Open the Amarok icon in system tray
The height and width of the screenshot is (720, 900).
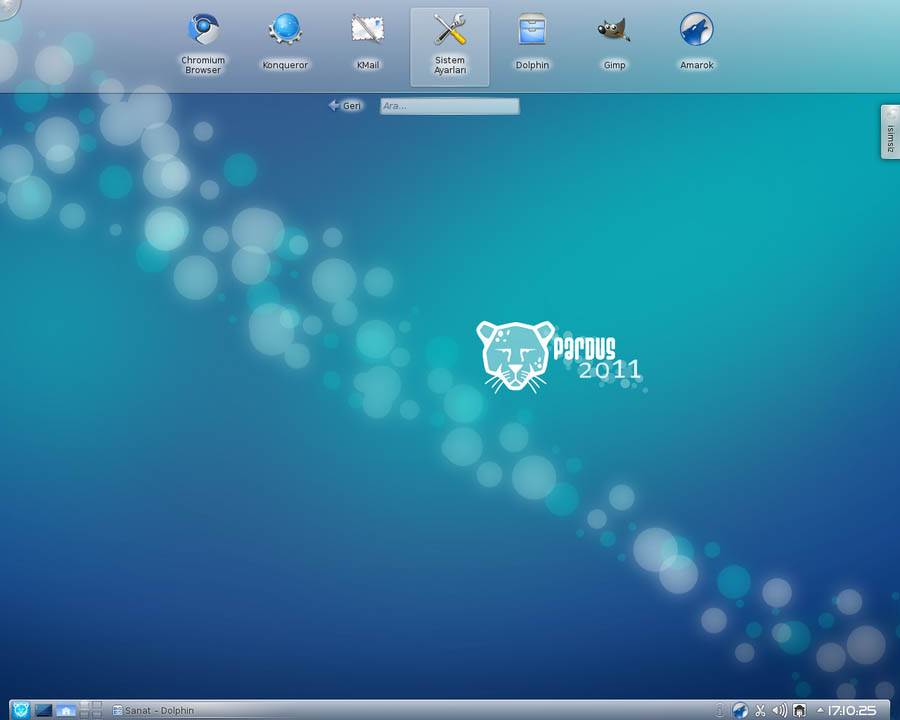coord(740,711)
